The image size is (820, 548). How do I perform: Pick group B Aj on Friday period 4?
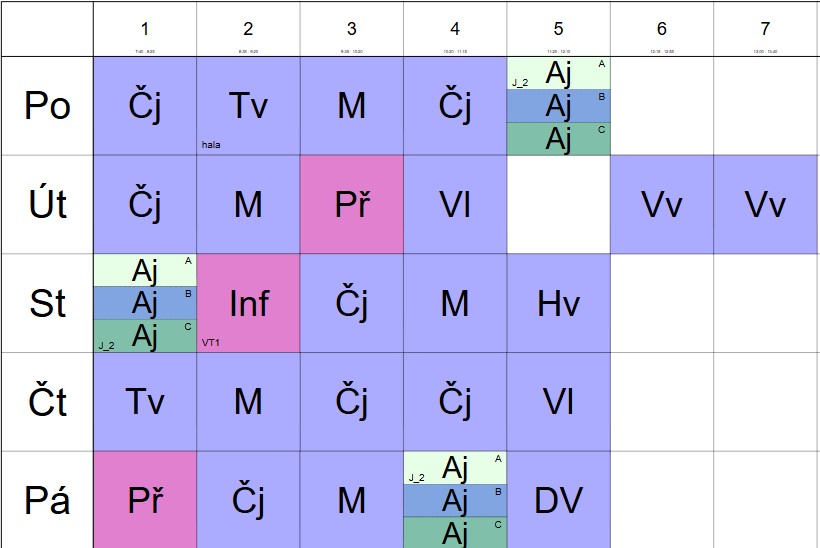pyautogui.click(x=455, y=501)
